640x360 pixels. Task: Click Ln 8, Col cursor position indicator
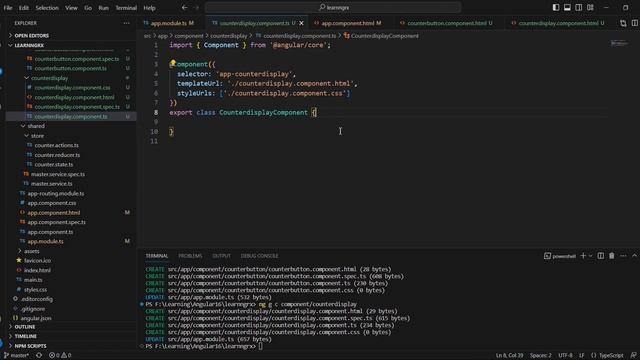509,356
